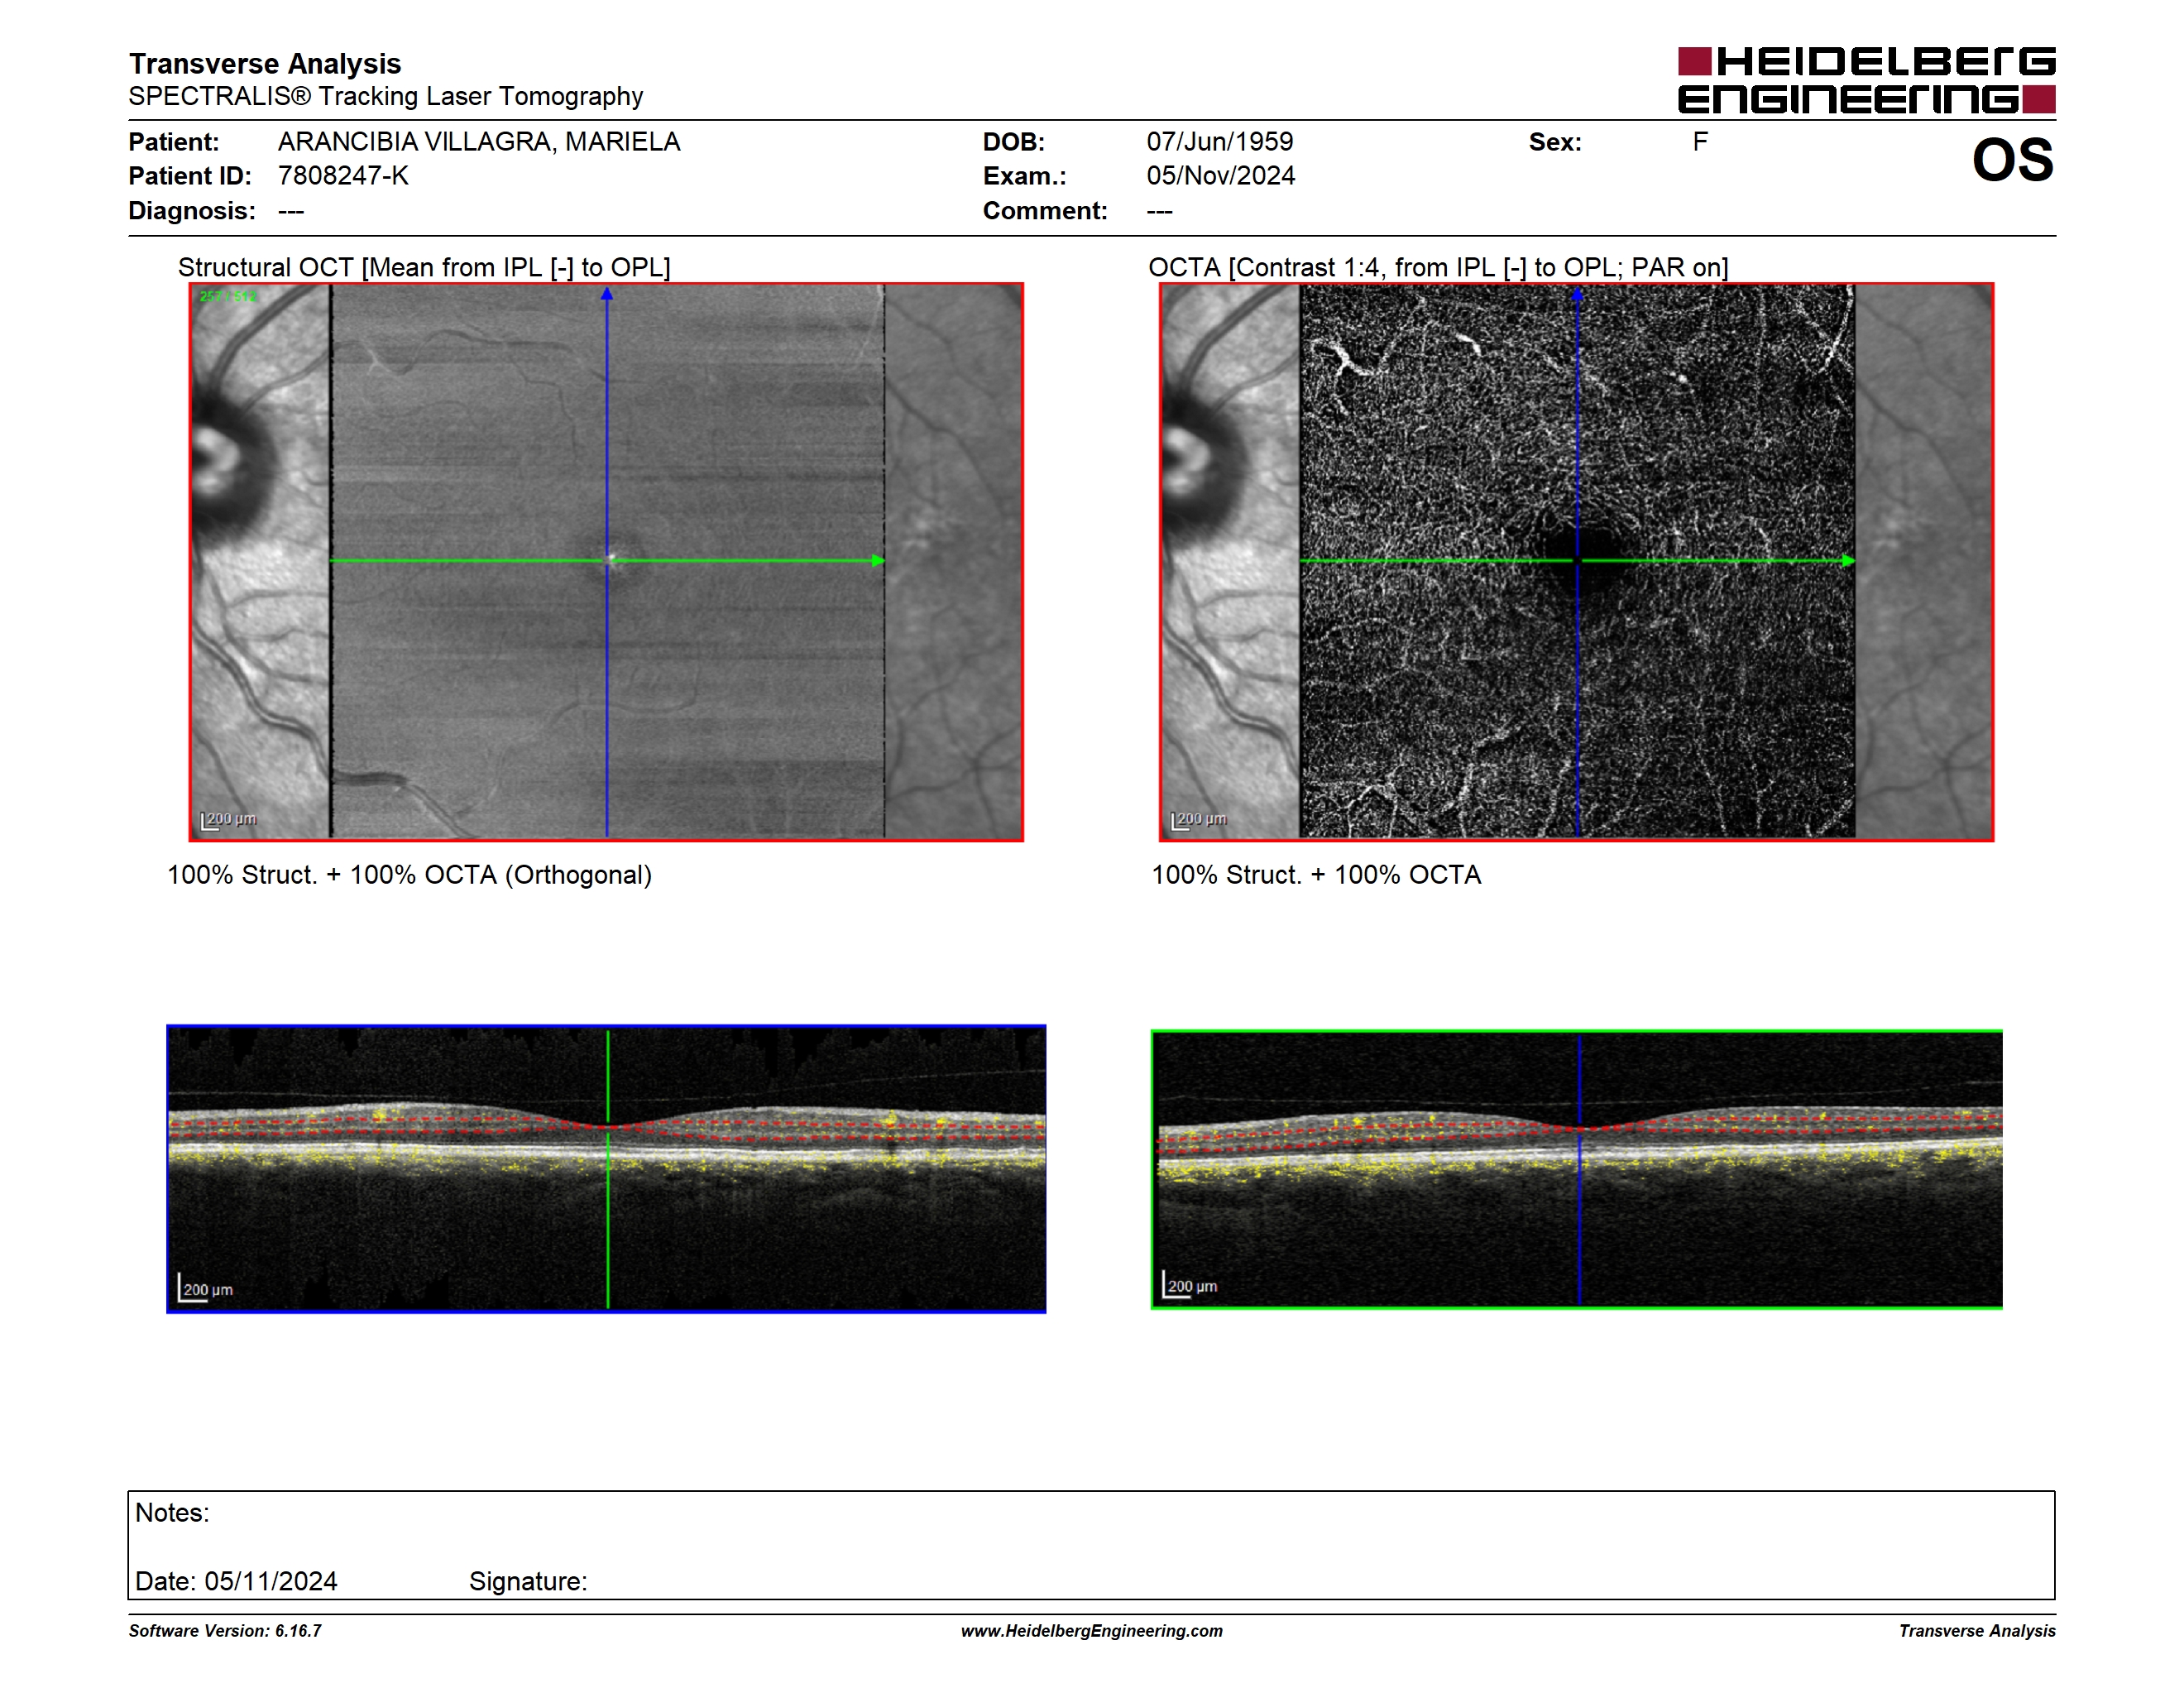Click the 'Sex:' field label

pos(1555,142)
